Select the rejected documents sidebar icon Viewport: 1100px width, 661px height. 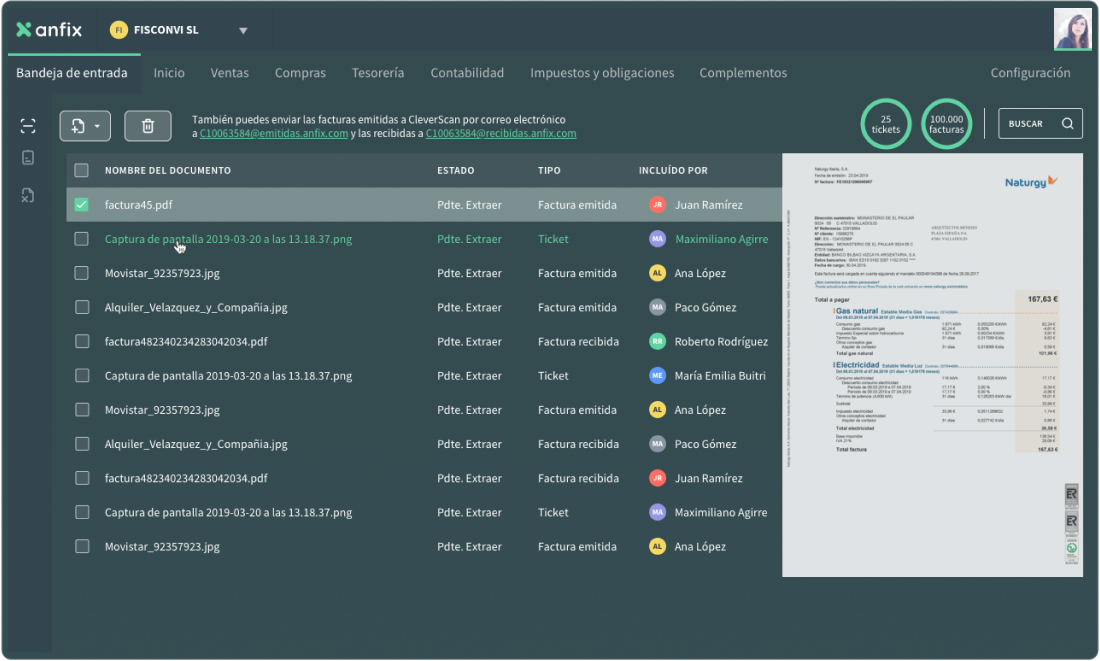pyautogui.click(x=27, y=195)
